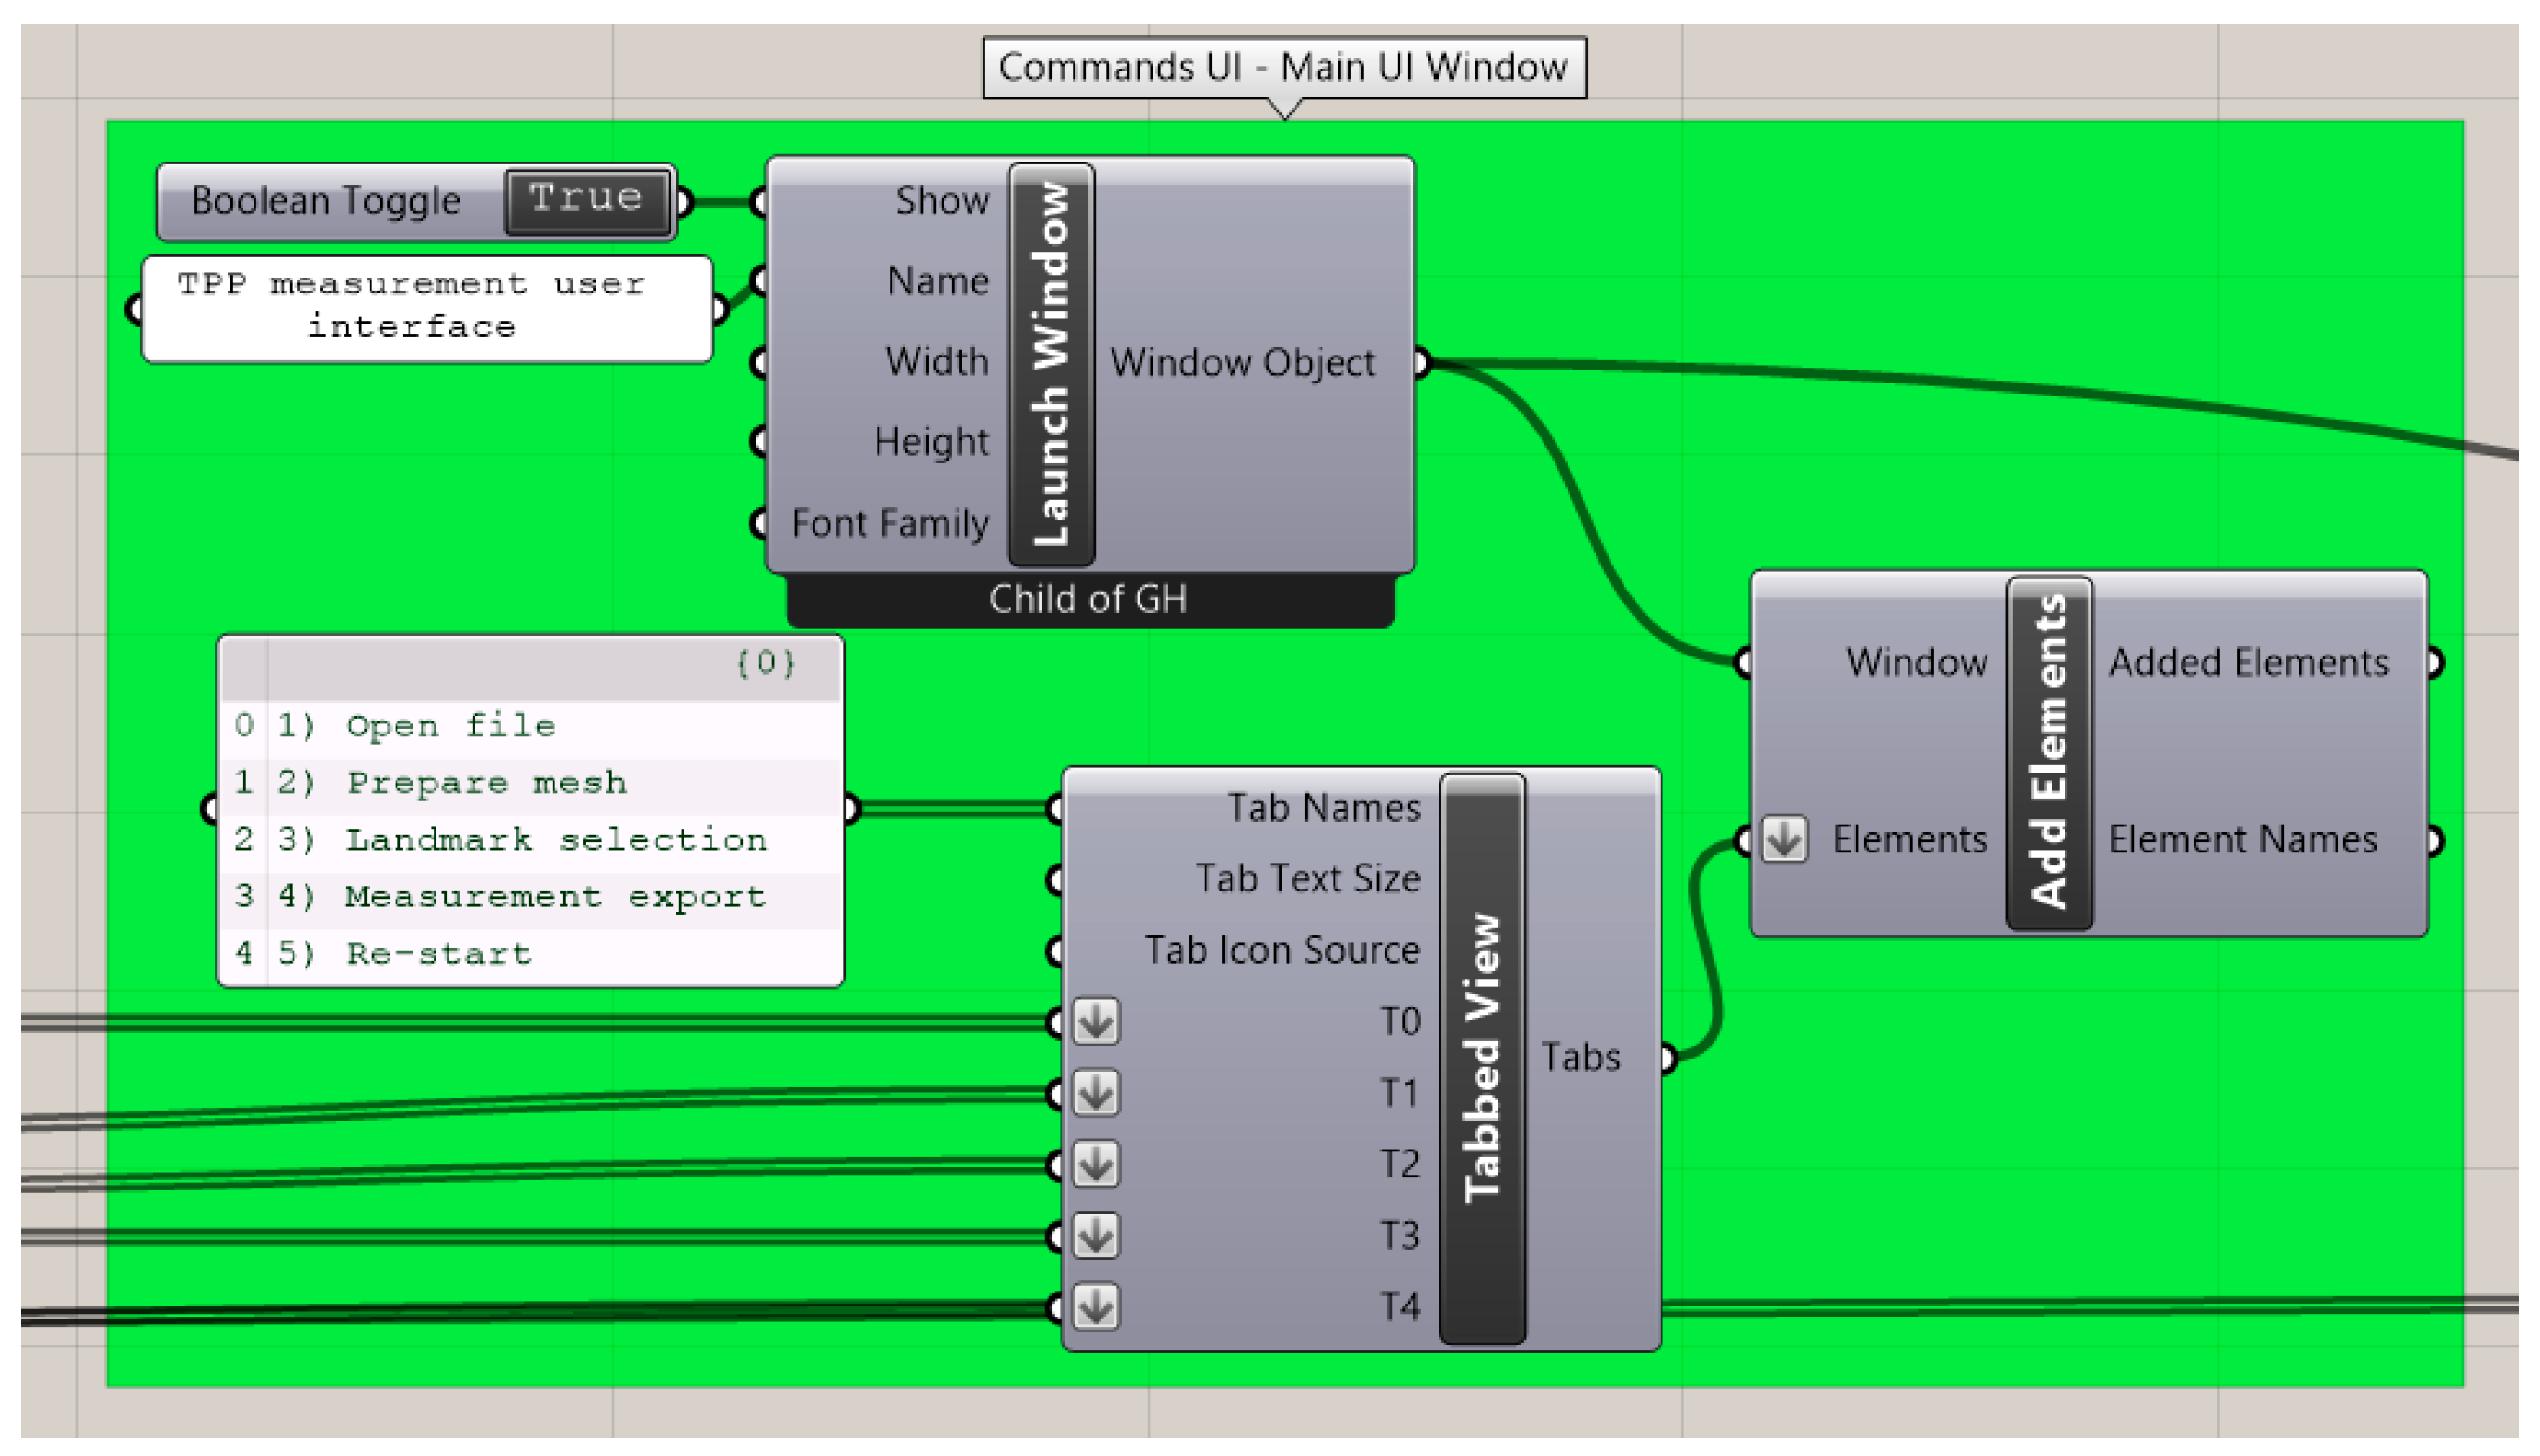The width and height of the screenshot is (2540, 1456).
Task: Click flatten arrow icon on T3 input
Action: click(1096, 1236)
